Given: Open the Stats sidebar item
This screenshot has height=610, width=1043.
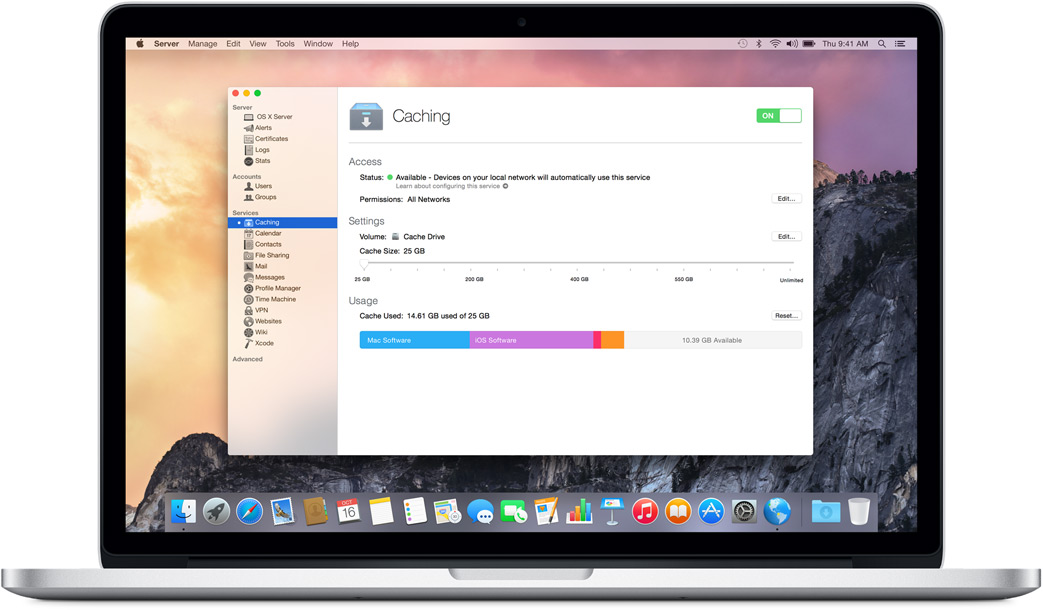Looking at the screenshot, I should pos(262,161).
